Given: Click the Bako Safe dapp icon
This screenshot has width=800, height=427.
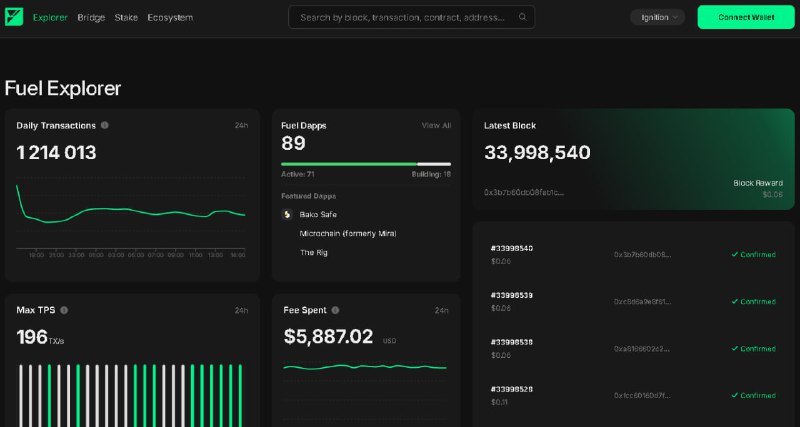Looking at the screenshot, I should coord(287,214).
